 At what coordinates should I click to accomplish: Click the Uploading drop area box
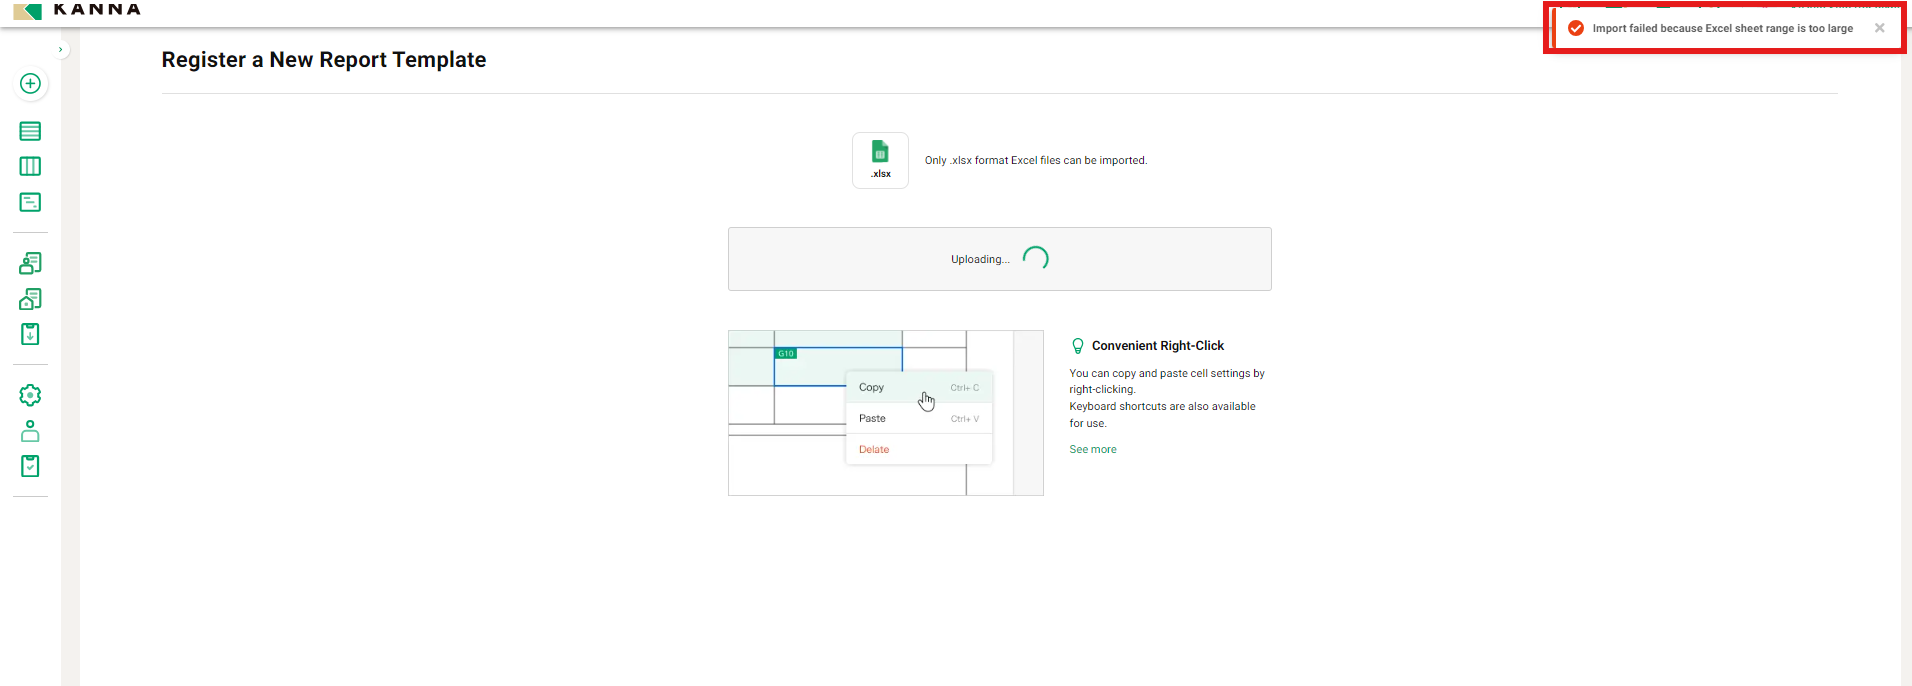(999, 259)
